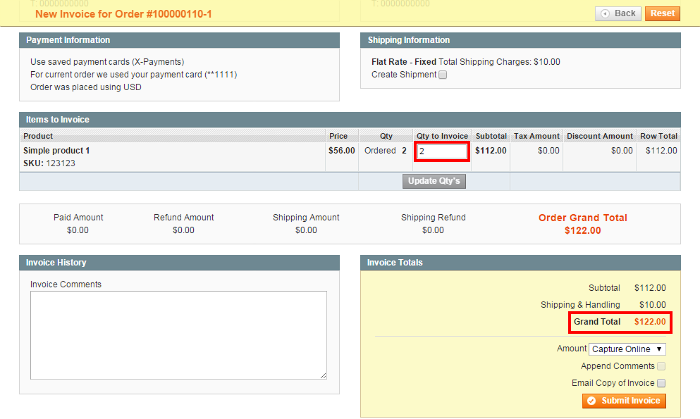Click the Use saved payment cards (X-Payments) line
700x419 pixels.
click(x=107, y=62)
